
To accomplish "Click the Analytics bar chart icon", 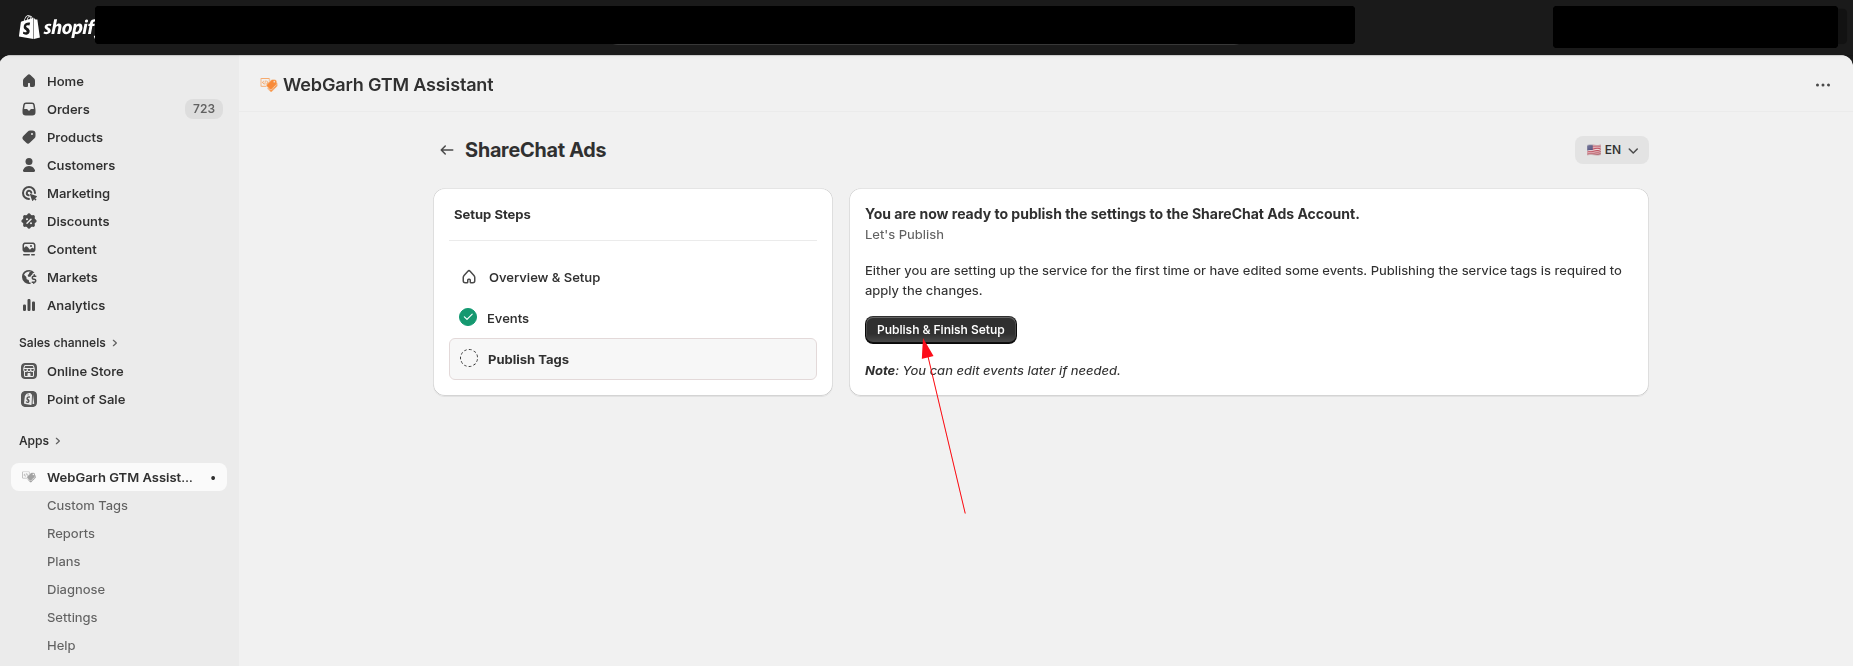I will [29, 305].
